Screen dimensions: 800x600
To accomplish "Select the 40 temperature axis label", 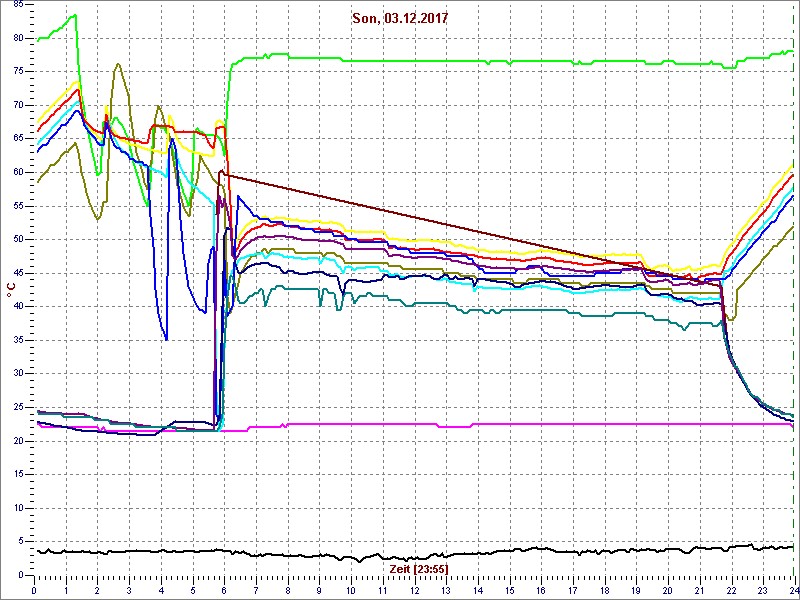I will coord(18,307).
